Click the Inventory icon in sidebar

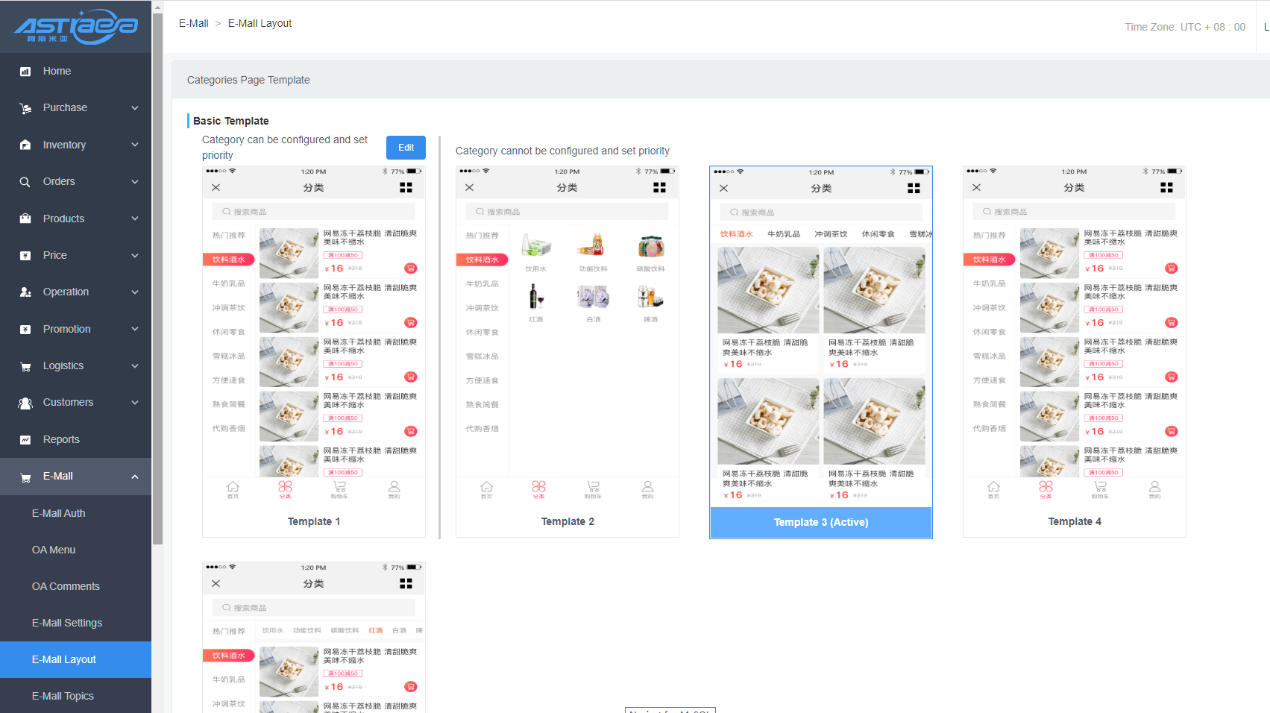tap(25, 145)
